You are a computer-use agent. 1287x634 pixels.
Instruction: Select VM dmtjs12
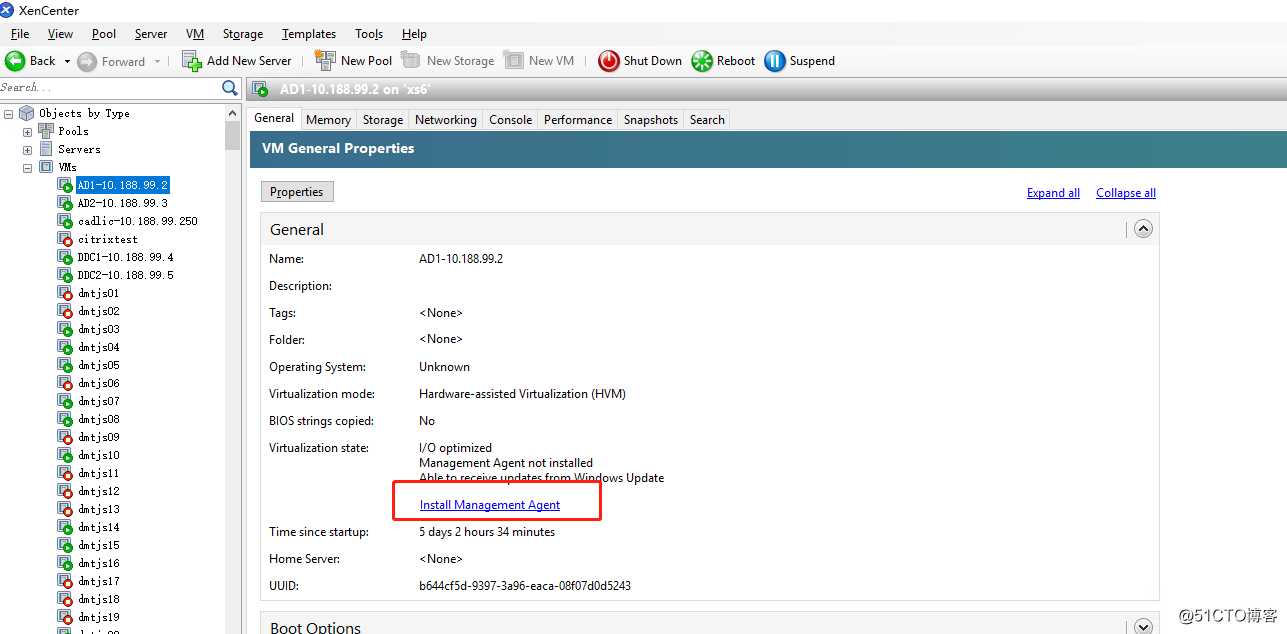tap(98, 491)
